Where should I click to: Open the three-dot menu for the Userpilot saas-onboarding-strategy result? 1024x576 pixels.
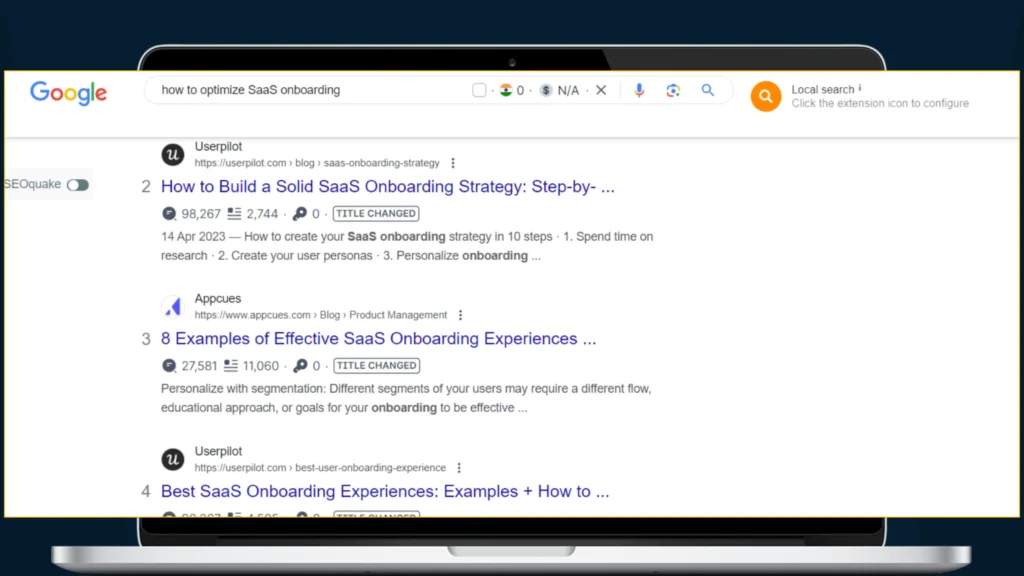coord(453,163)
